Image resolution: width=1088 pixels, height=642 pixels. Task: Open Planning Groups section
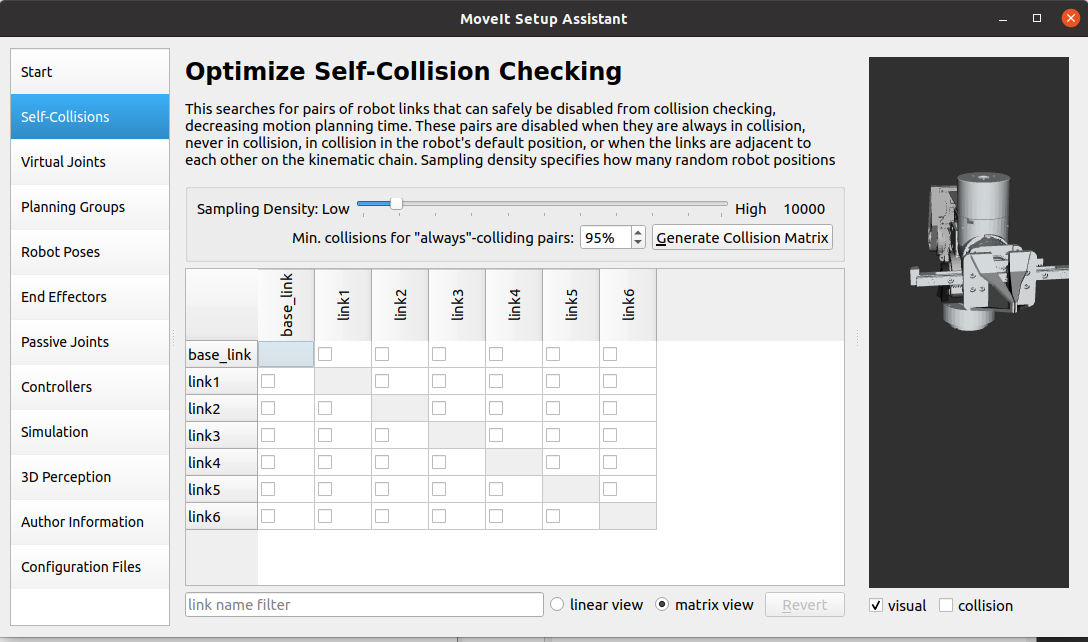click(x=90, y=207)
